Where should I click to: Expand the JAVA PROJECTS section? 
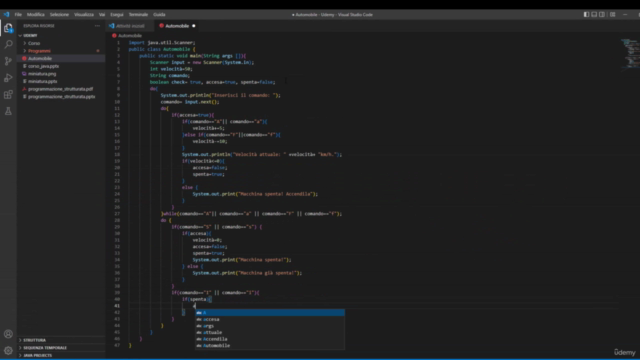tap(38, 356)
